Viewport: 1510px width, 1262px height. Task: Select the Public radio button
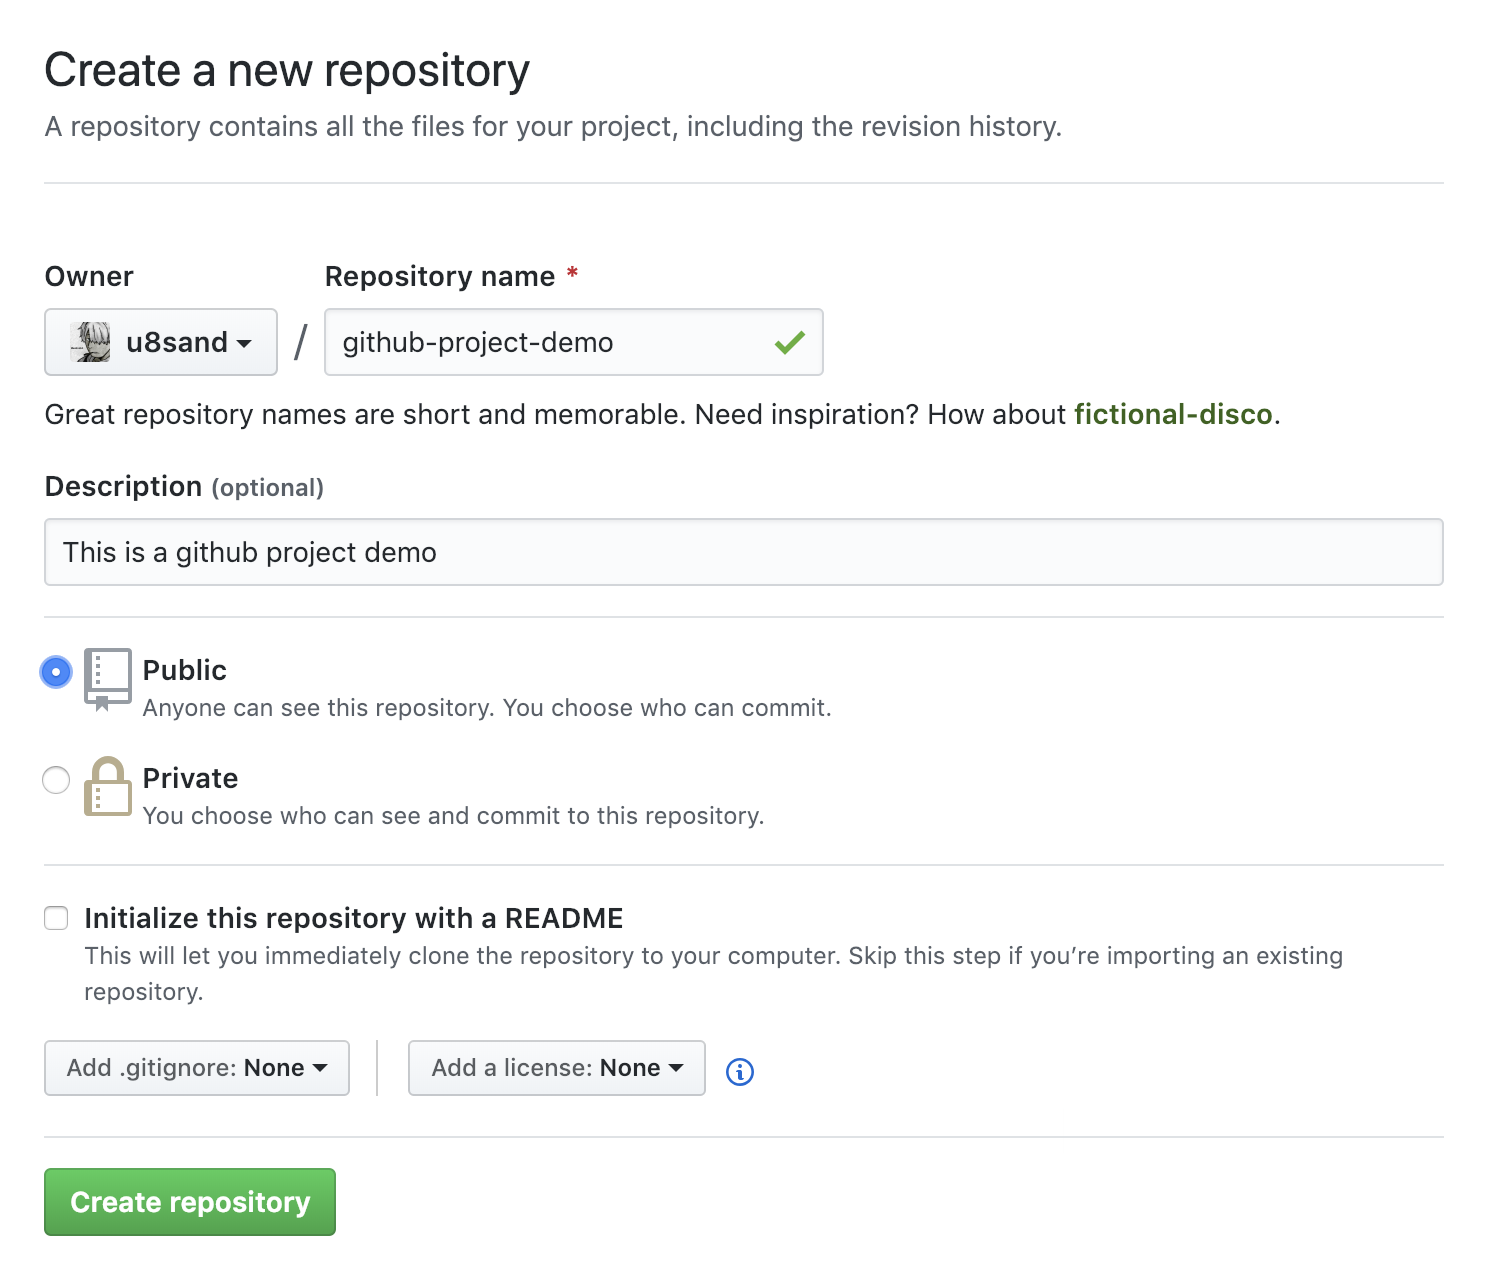coord(56,672)
